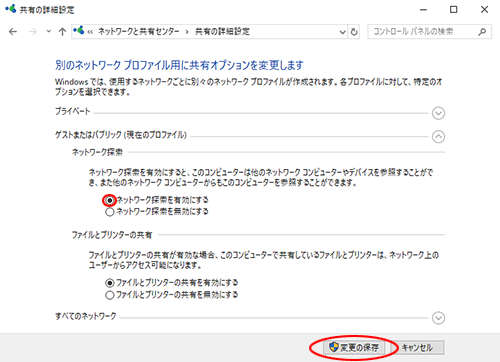Click the window title bar network icon
The height and width of the screenshot is (362, 500).
pyautogui.click(x=10, y=9)
